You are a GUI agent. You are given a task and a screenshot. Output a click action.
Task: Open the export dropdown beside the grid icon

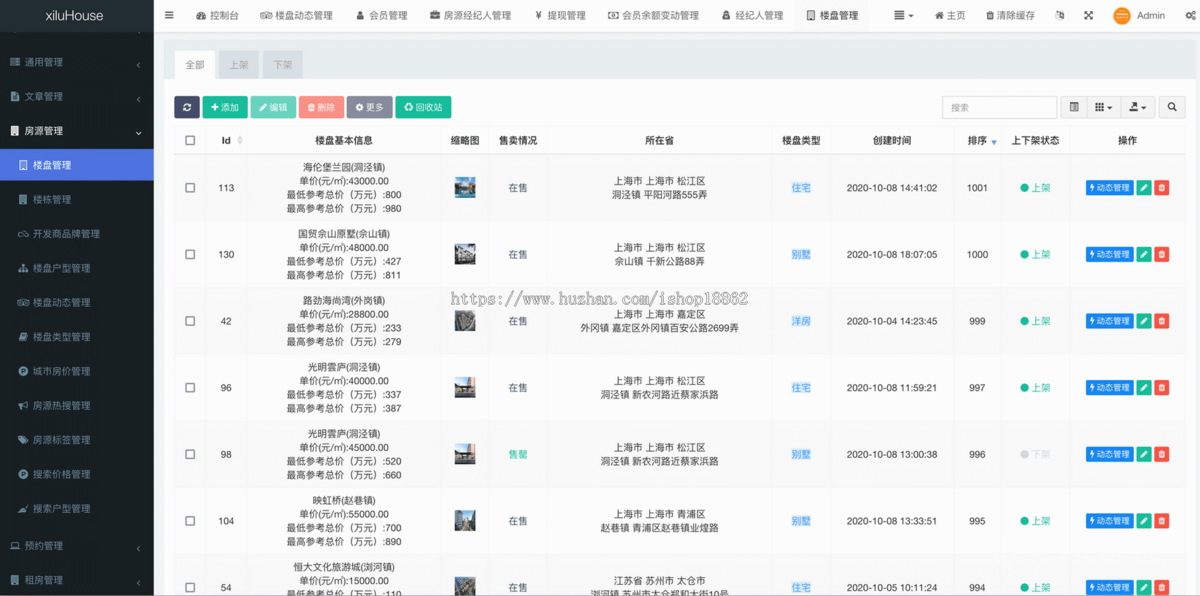click(1138, 107)
